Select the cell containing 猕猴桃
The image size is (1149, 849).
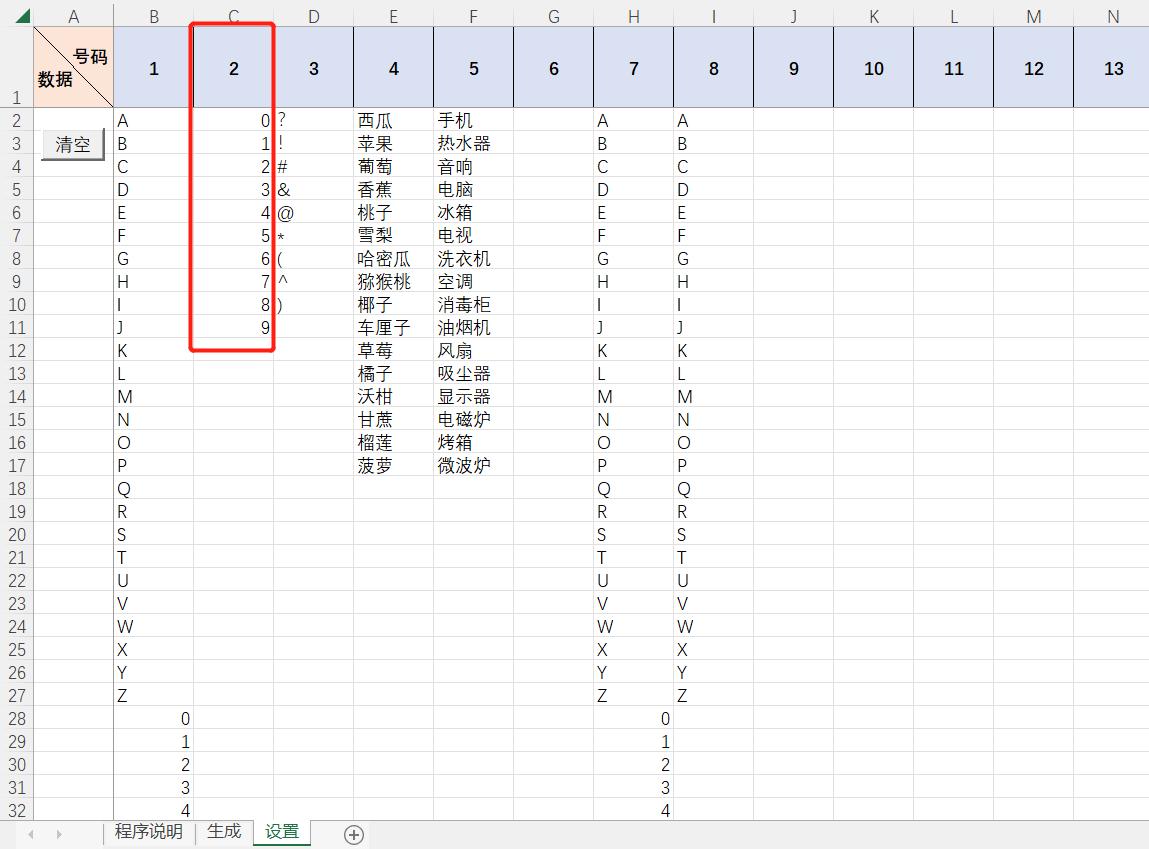[x=393, y=281]
